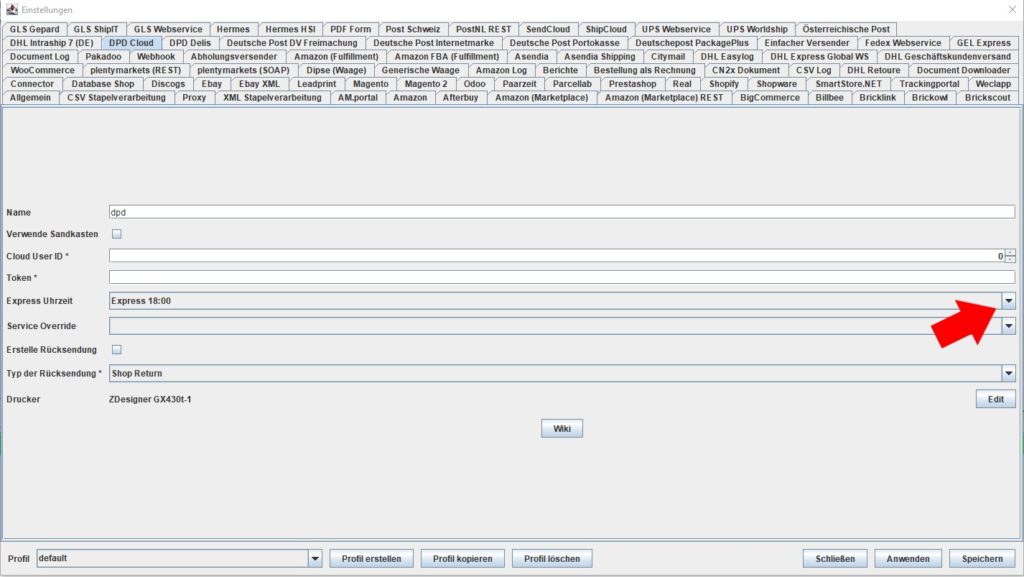Viewport: 1024px width, 577px height.
Task: Open the Document Downloader tab
Action: (x=963, y=70)
